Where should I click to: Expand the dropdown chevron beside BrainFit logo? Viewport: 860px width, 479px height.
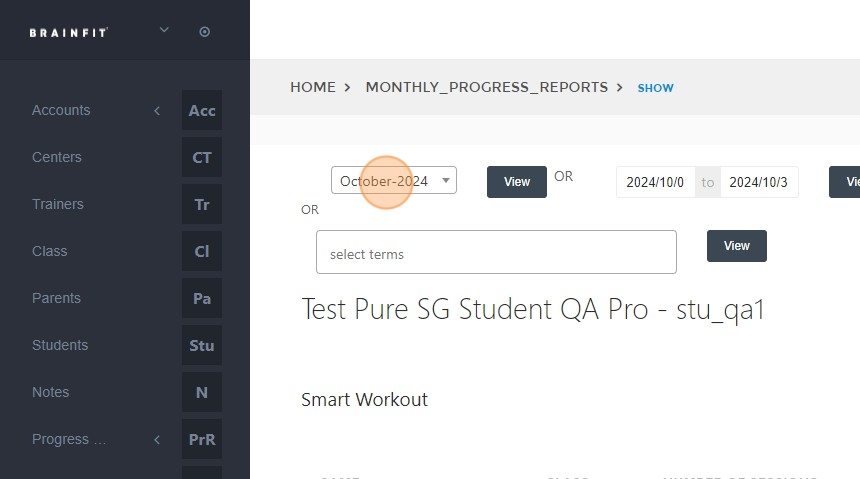coord(164,30)
